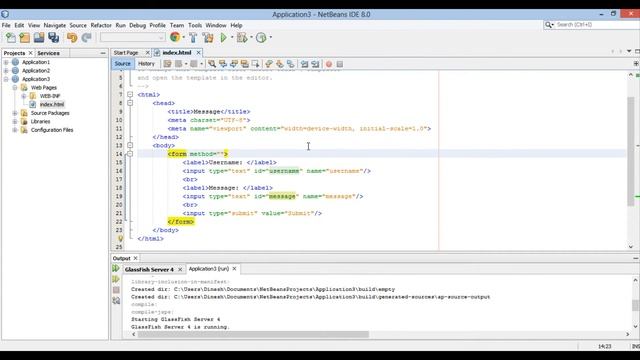
Task: Switch to the Start Page tab
Action: click(126, 53)
